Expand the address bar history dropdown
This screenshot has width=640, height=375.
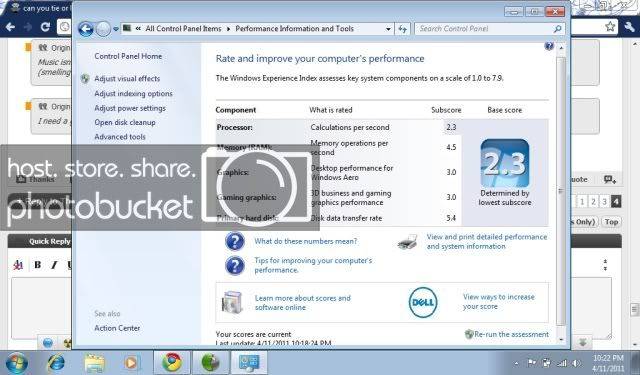click(x=388, y=29)
